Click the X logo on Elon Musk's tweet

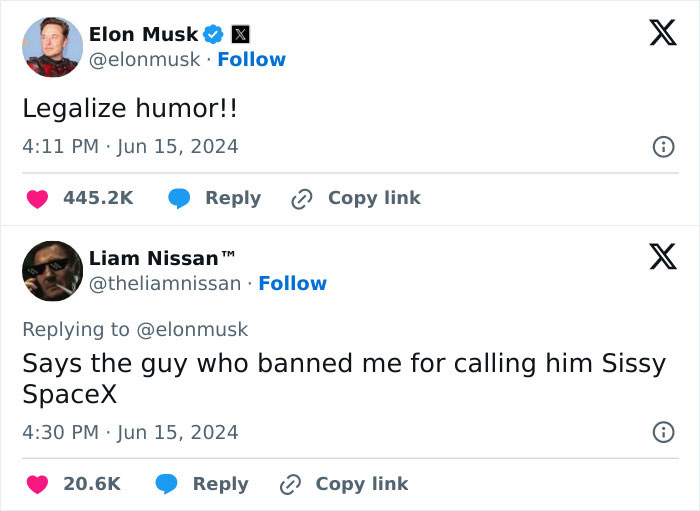tap(663, 33)
